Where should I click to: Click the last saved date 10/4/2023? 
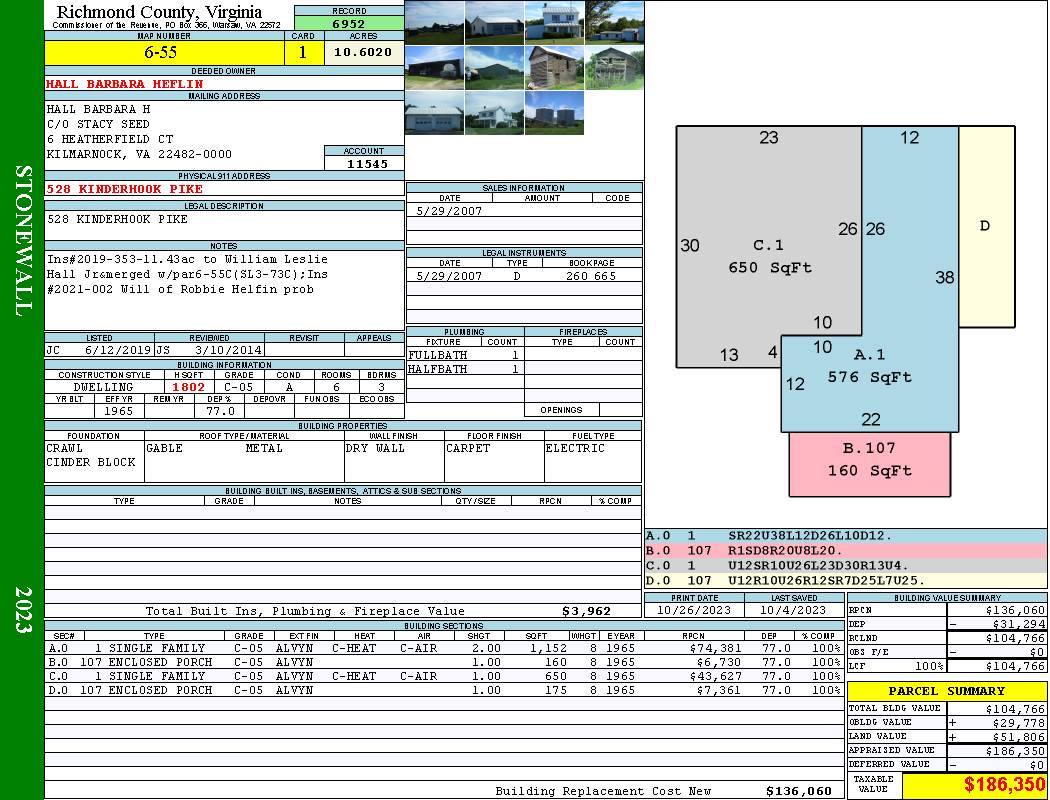pyautogui.click(x=794, y=610)
